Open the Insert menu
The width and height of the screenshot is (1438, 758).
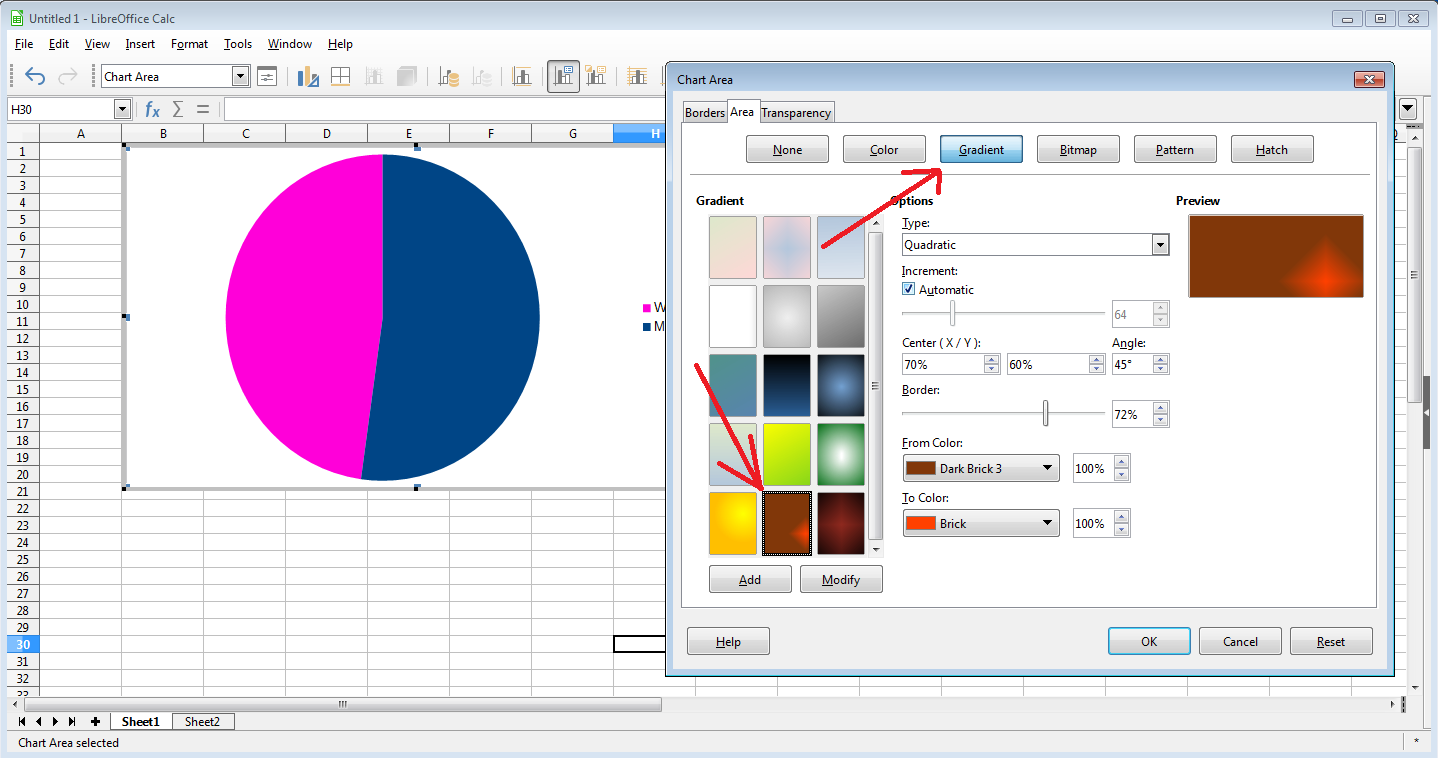pyautogui.click(x=140, y=44)
